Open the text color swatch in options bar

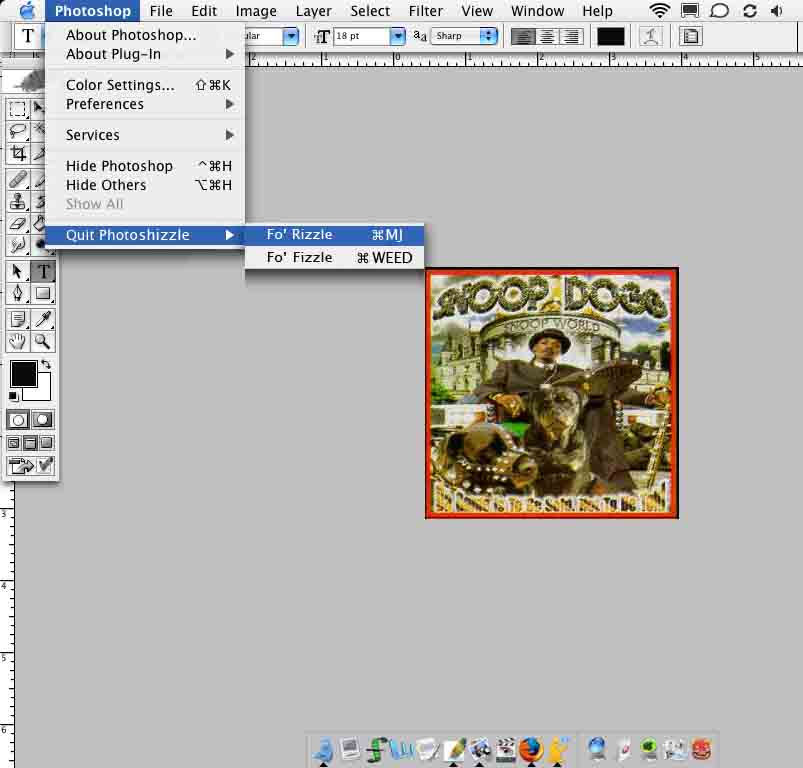point(610,36)
